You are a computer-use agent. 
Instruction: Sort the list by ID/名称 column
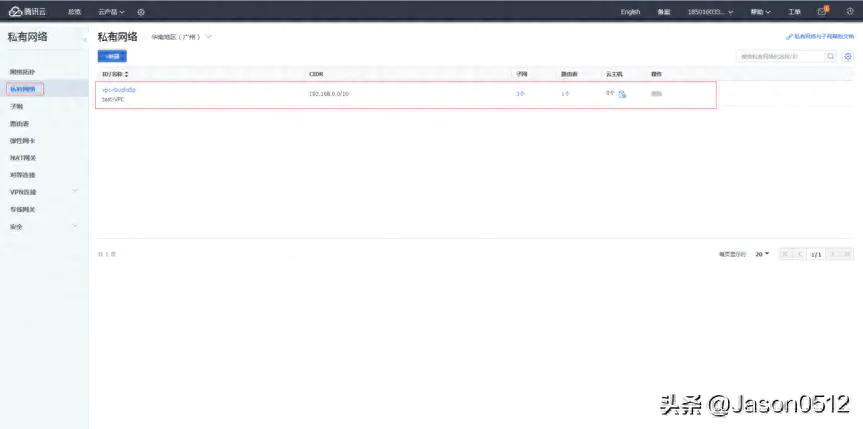pyautogui.click(x=126, y=74)
